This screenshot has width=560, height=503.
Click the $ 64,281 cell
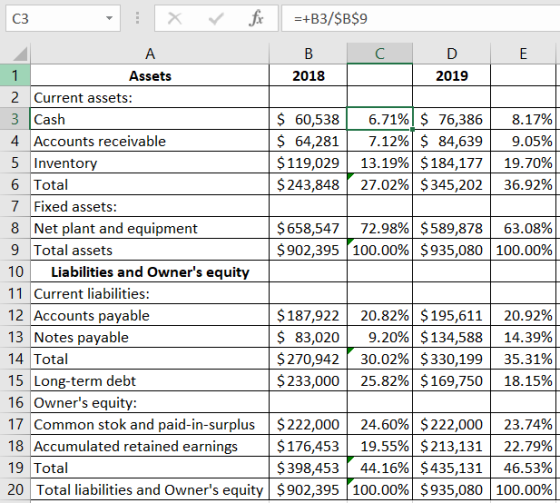(308, 141)
